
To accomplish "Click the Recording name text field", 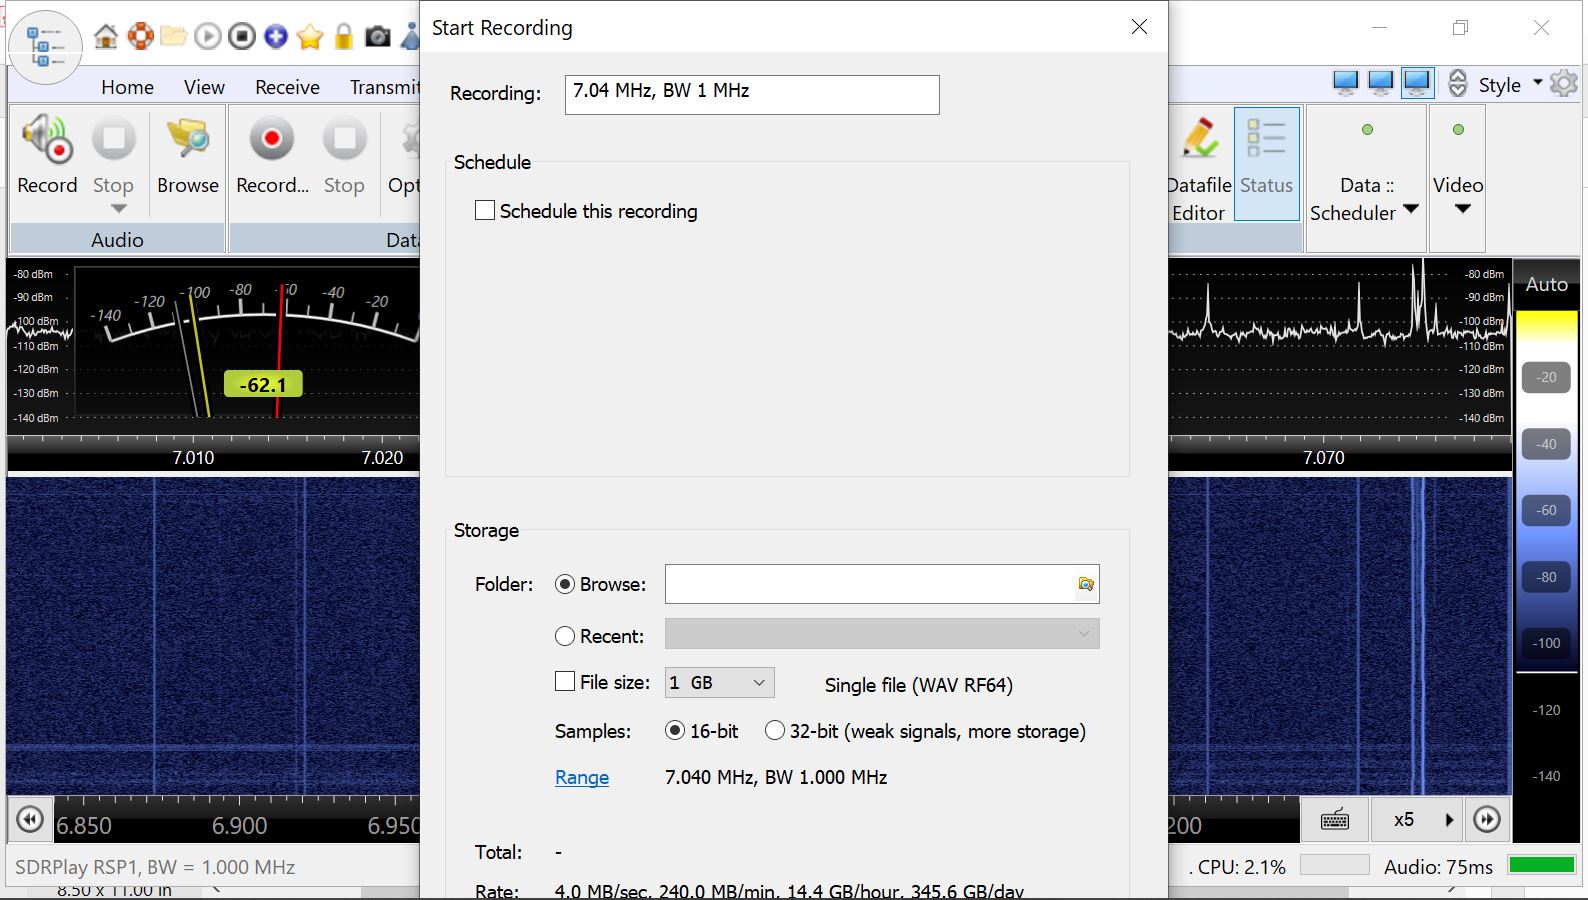I will pos(751,94).
